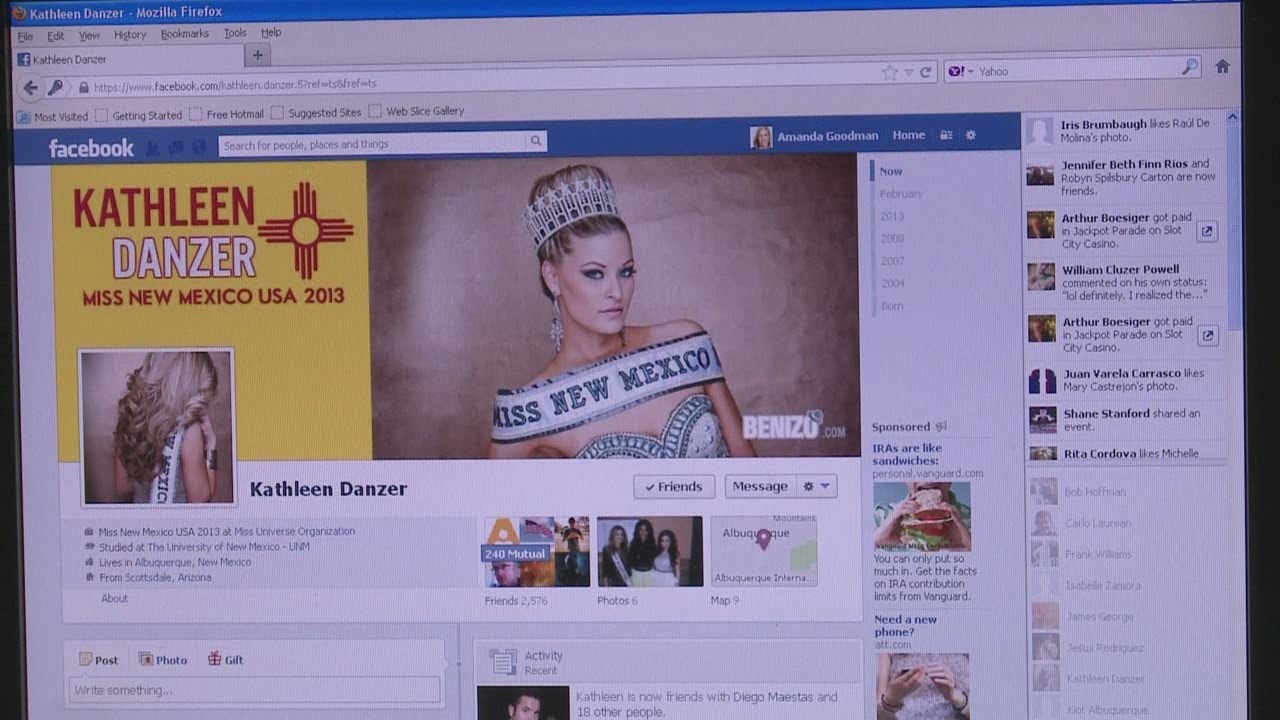Click the Yahoo search magnifier icon
Viewport: 1280px width, 720px height.
point(1189,67)
